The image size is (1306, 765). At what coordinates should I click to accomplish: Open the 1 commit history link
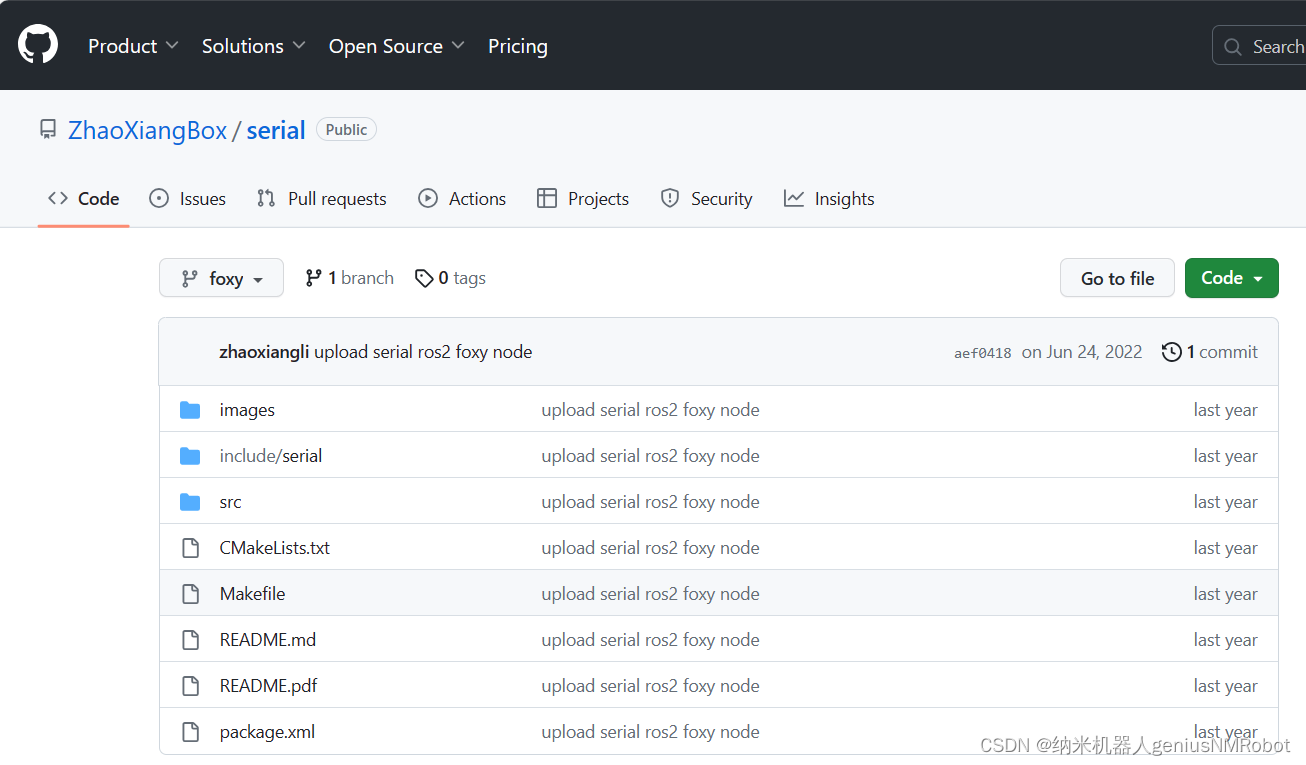coord(1210,352)
